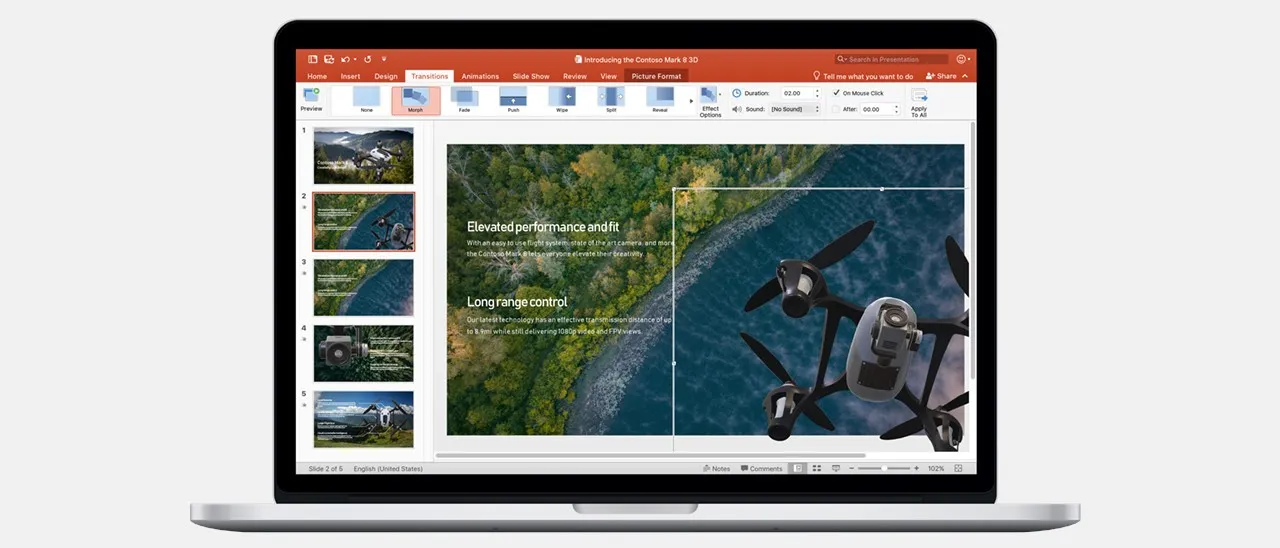
Task: Open the Notes pane
Action: click(717, 468)
